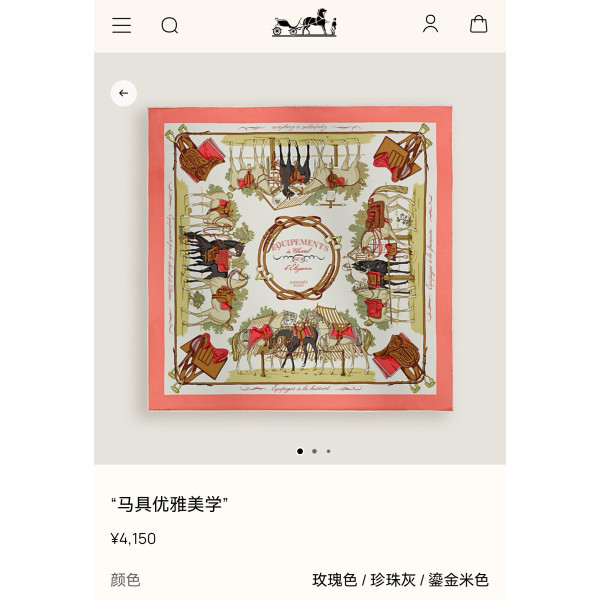Go home via the Hermès carriage logo

(304, 23)
